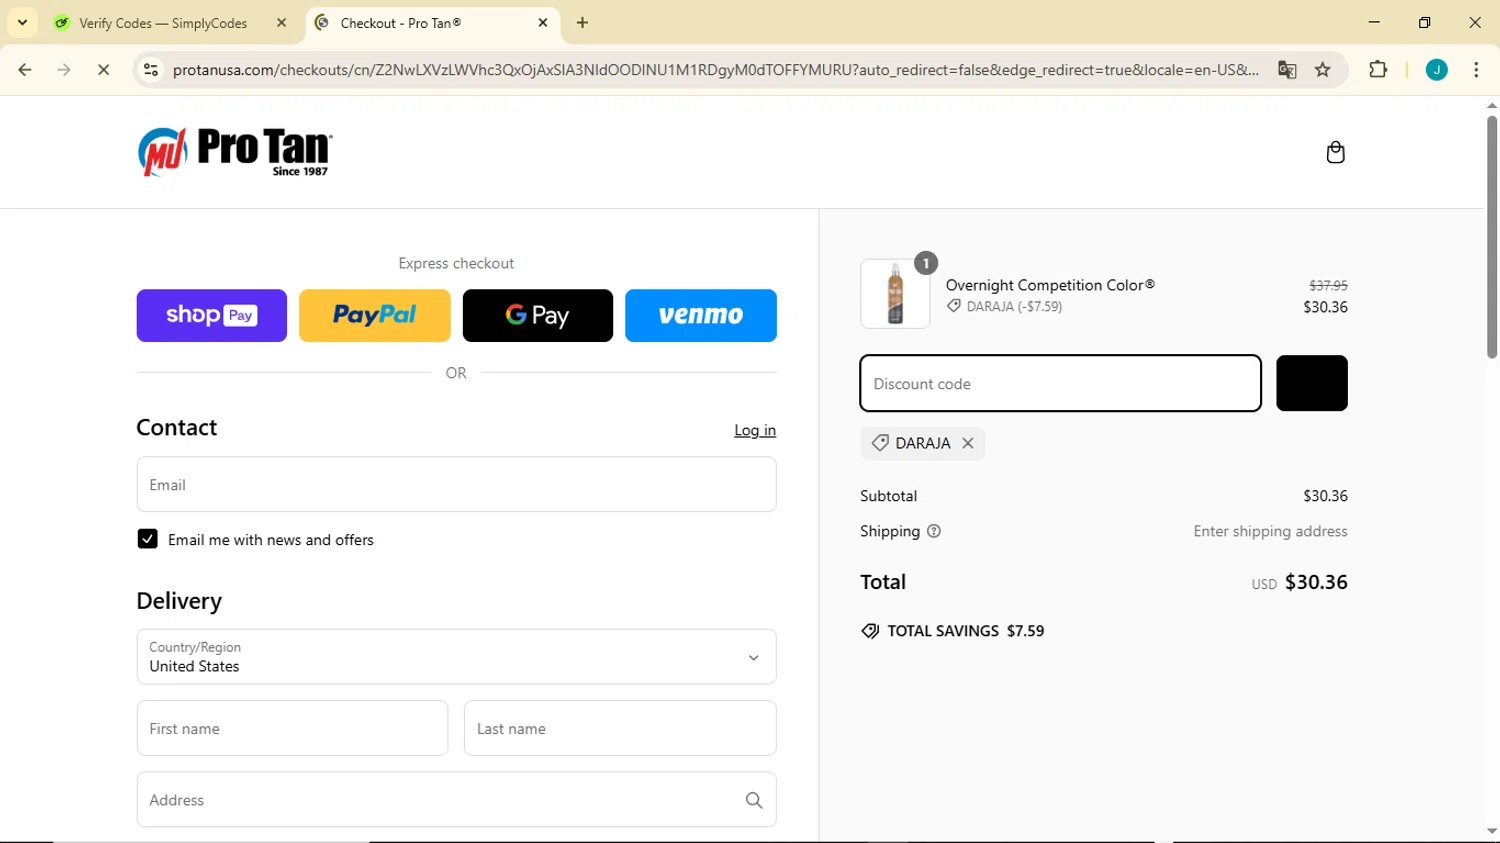Pay with Shop Pay button

click(x=212, y=315)
